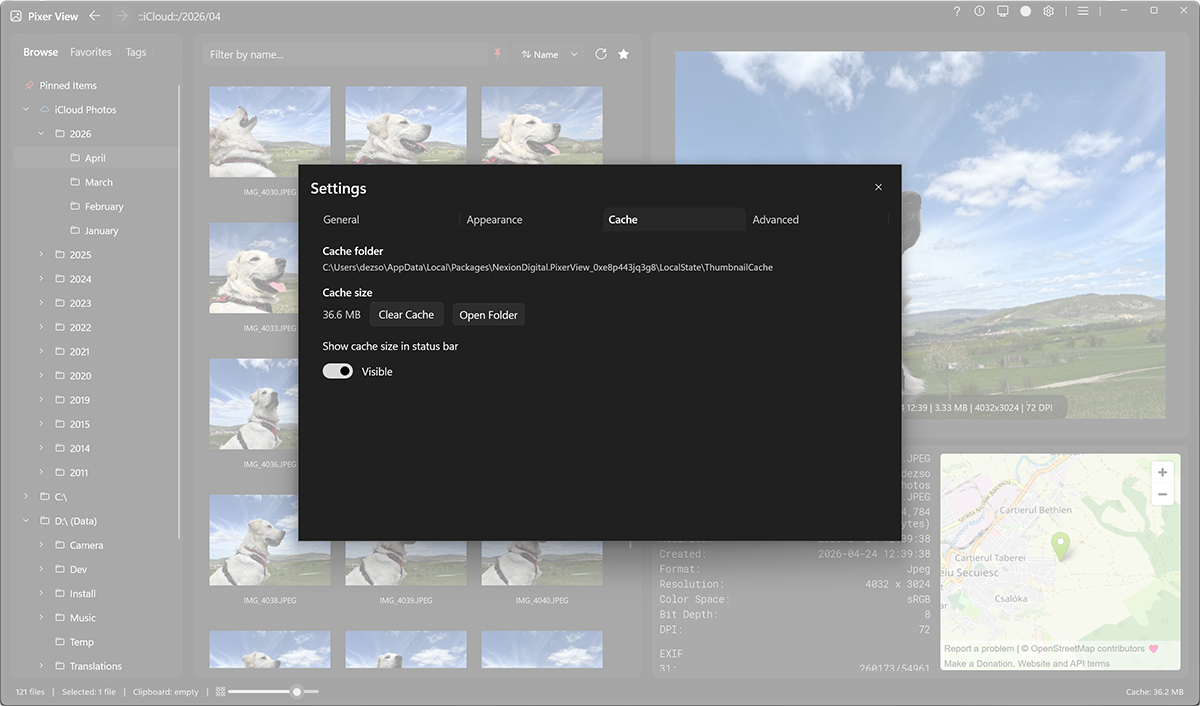Expand the 2025 folder
Screen dimensions: 1200x706
[x=42, y=254]
